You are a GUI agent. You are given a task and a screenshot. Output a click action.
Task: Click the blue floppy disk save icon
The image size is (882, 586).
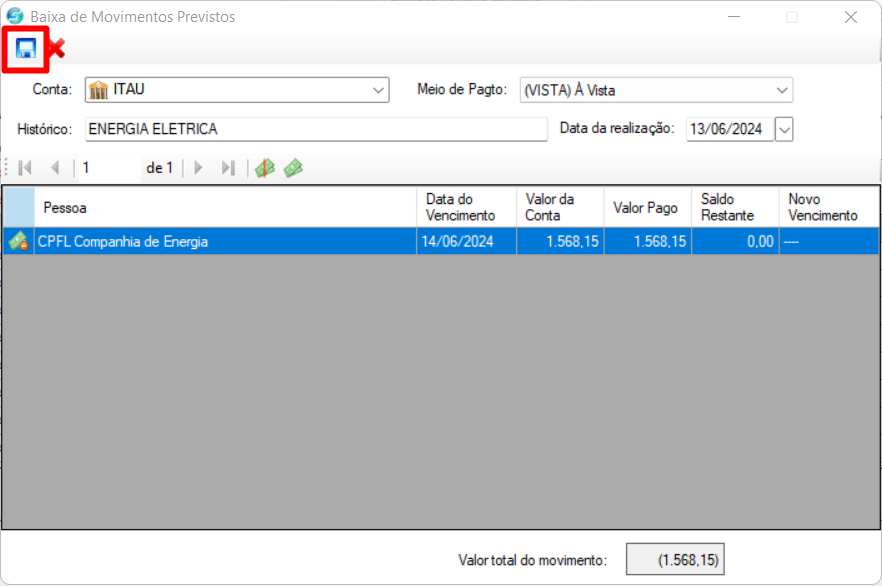pos(26,49)
